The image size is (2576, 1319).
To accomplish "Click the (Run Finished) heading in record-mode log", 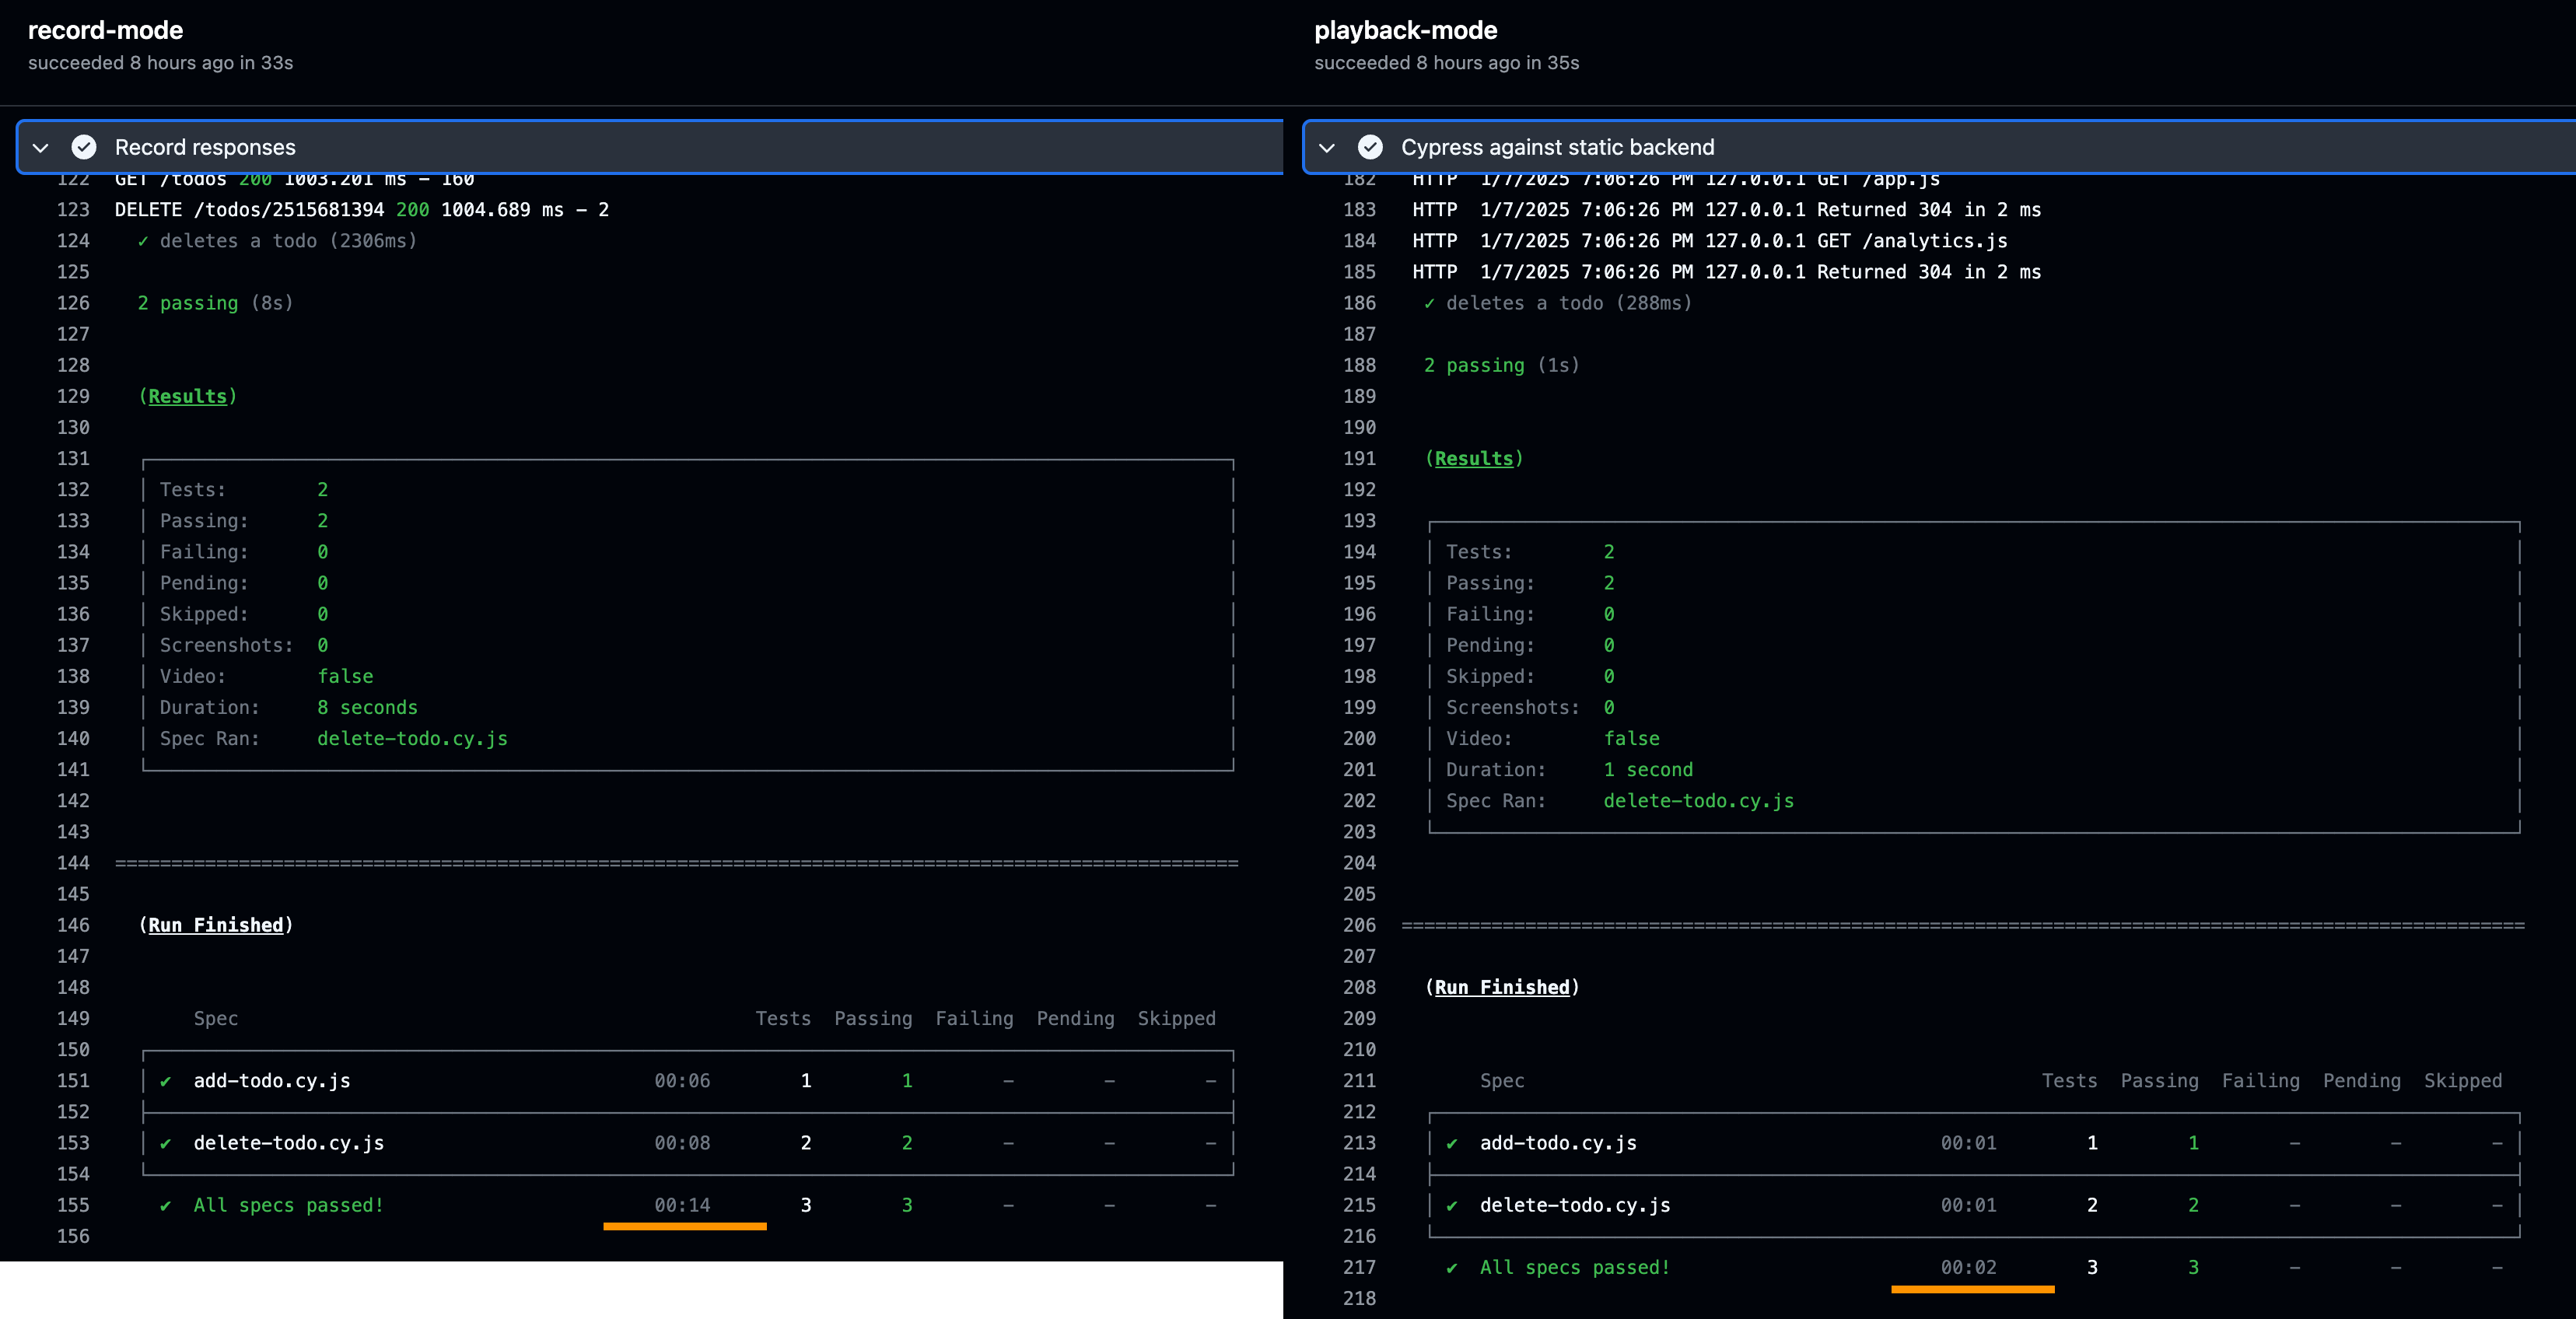I will click(216, 925).
